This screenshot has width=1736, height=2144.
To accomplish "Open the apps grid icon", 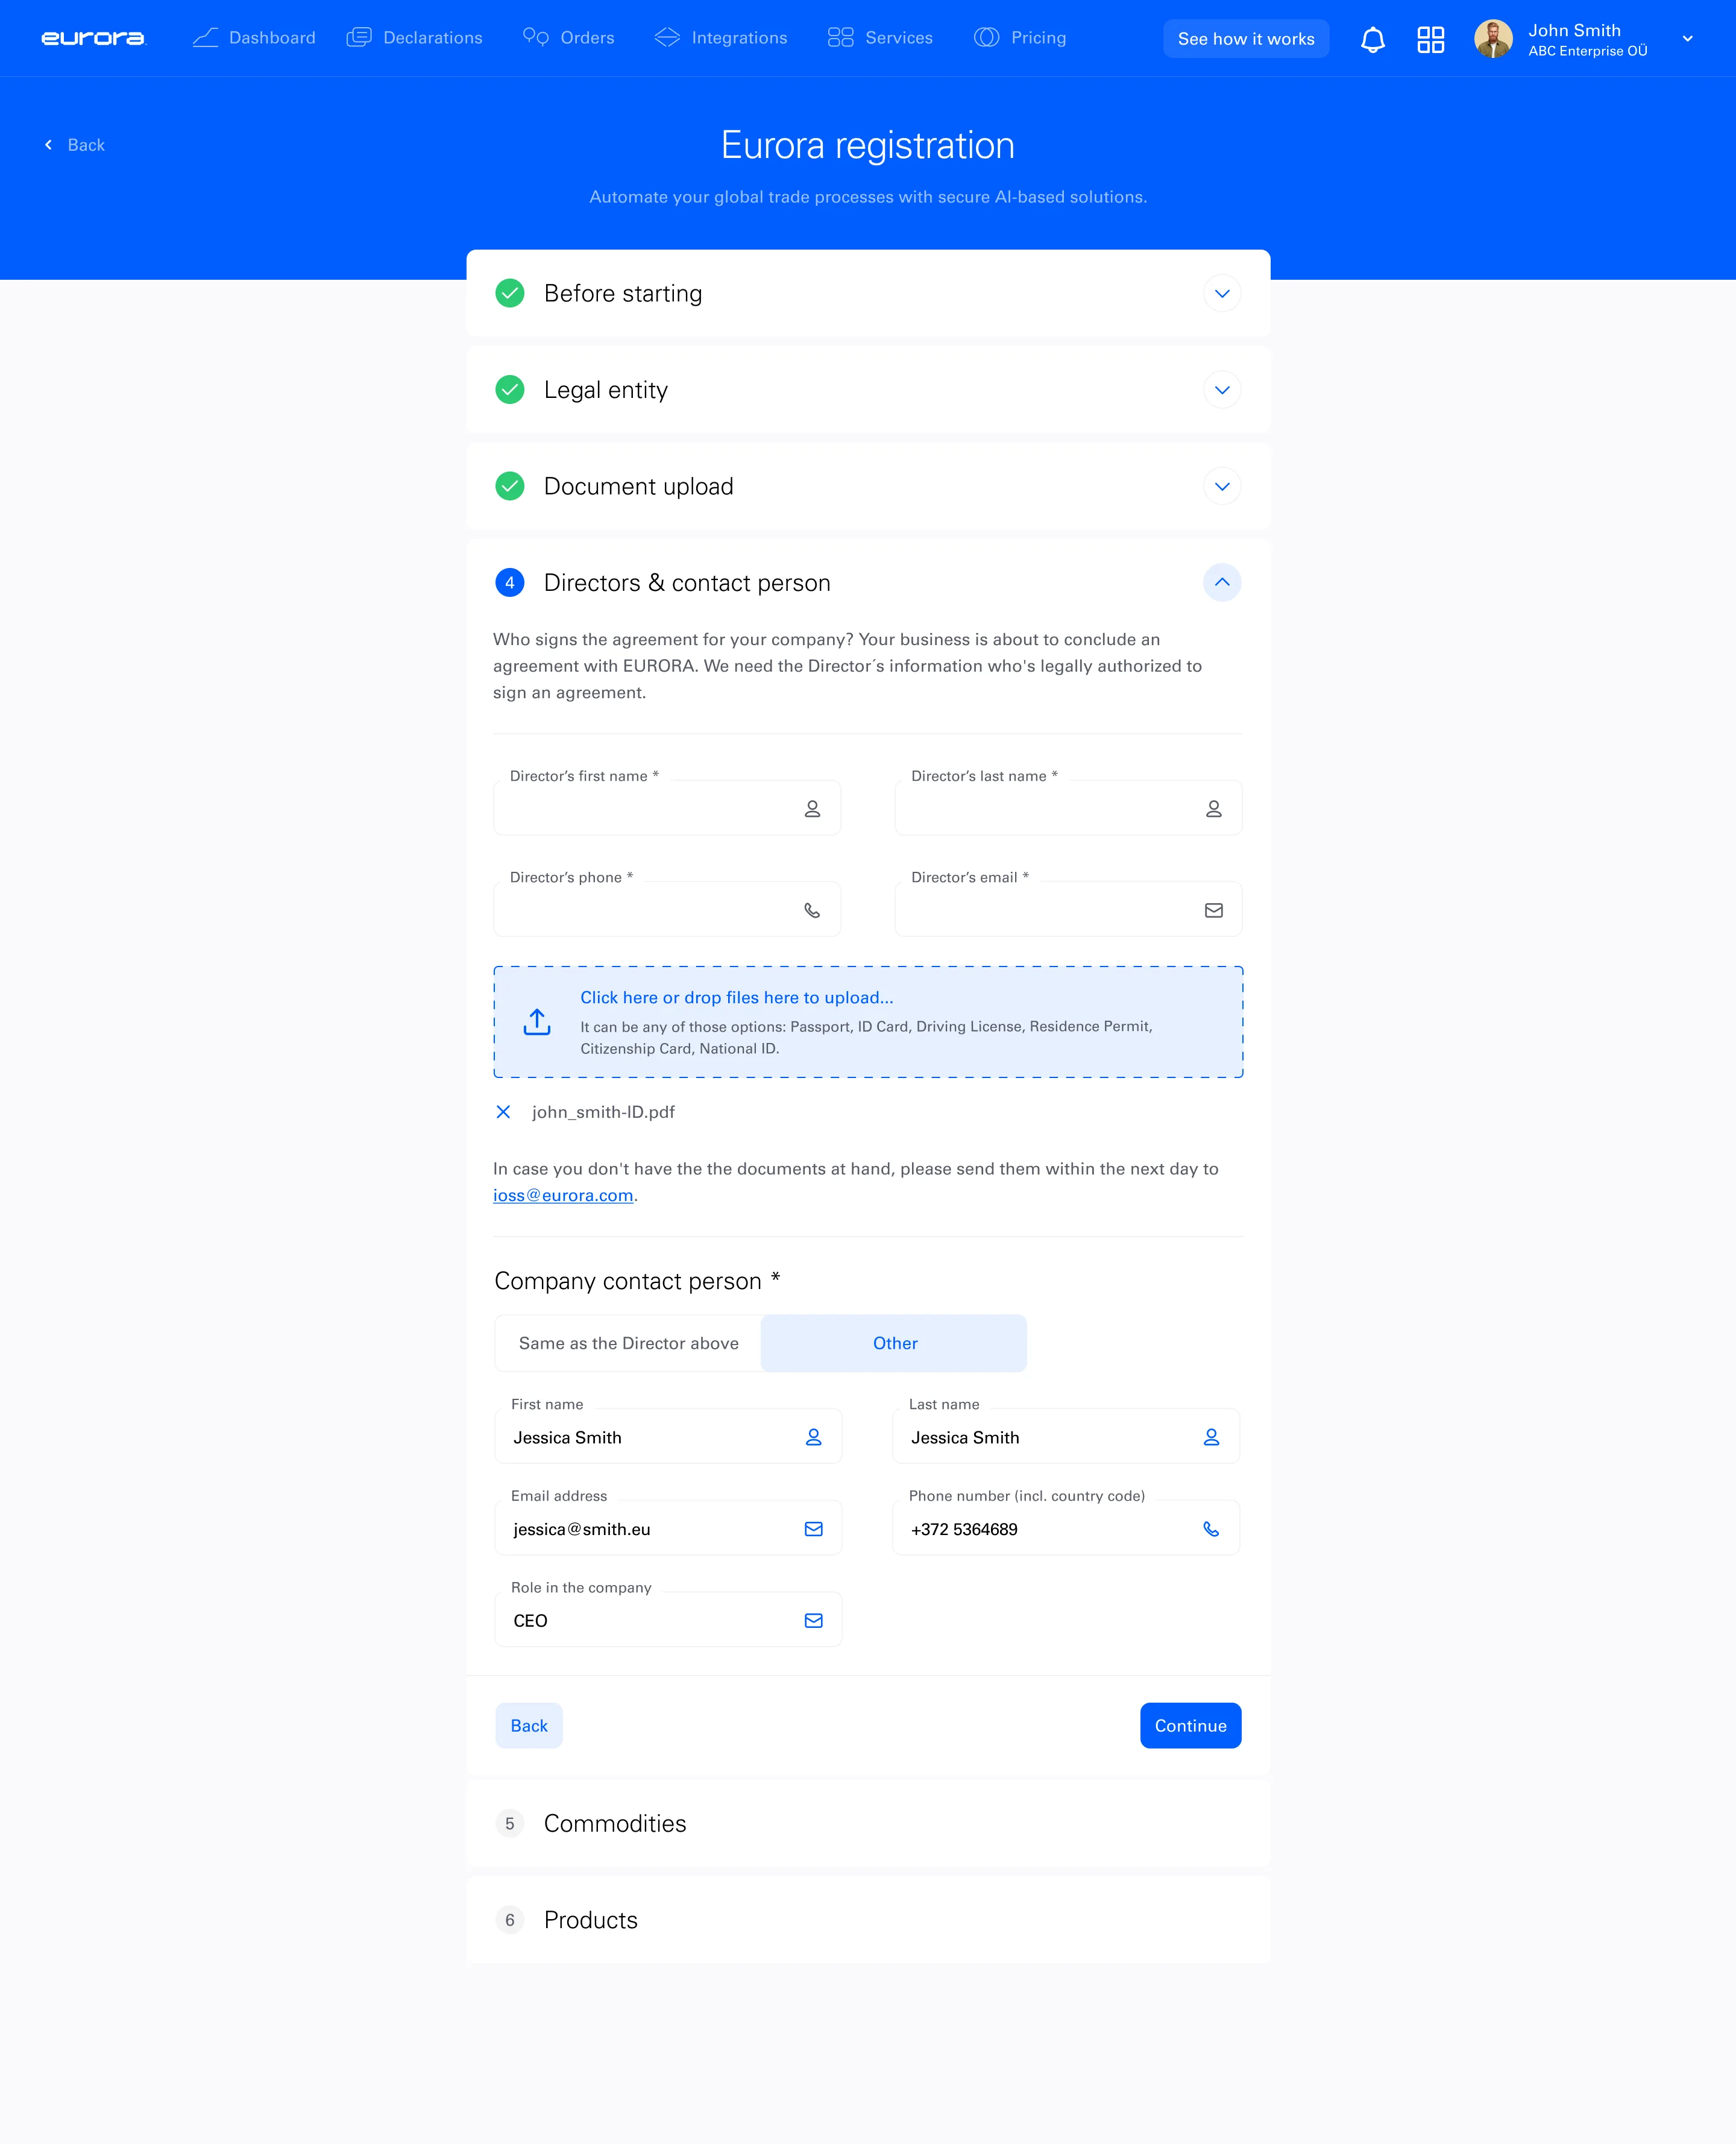I will (1430, 39).
